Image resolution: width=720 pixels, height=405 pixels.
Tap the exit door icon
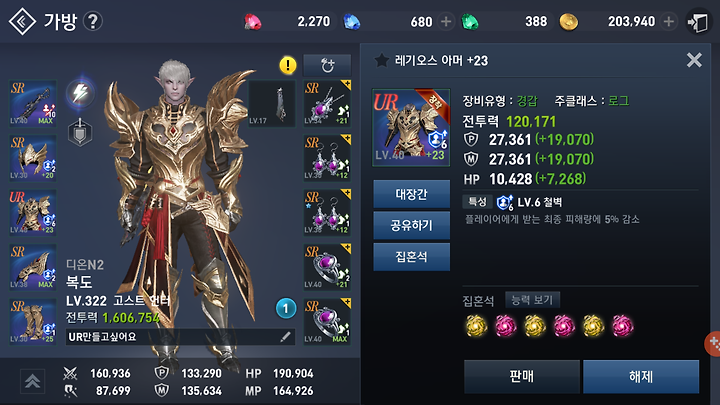[x=698, y=22]
